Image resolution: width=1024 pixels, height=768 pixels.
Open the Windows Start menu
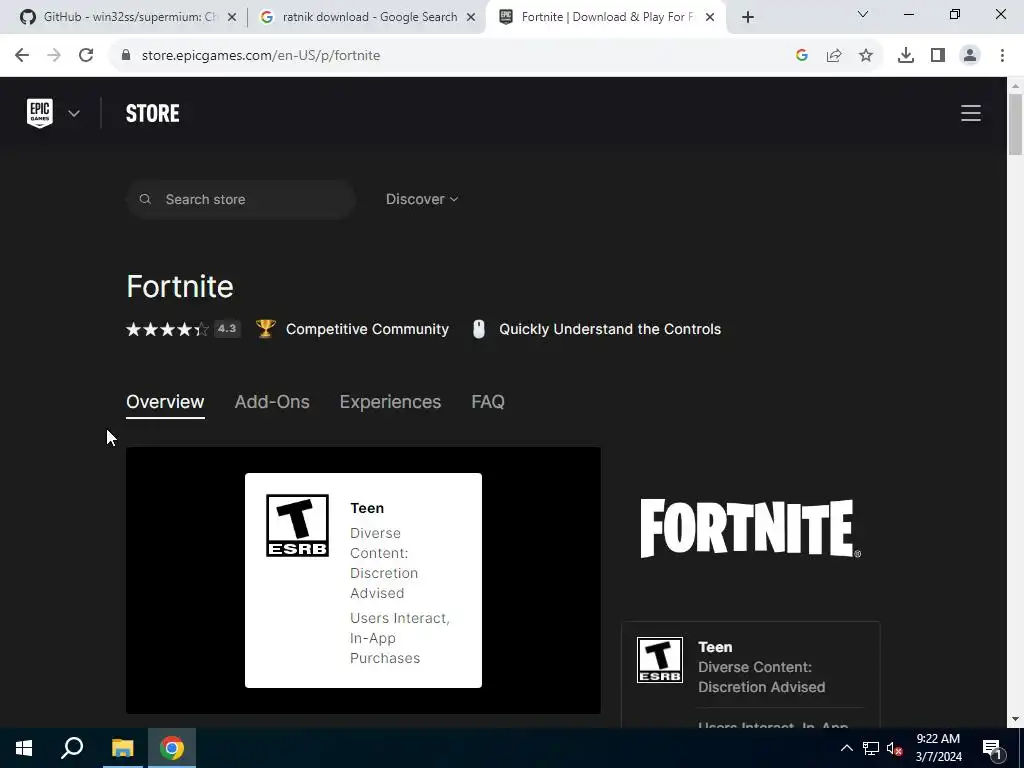[24, 748]
